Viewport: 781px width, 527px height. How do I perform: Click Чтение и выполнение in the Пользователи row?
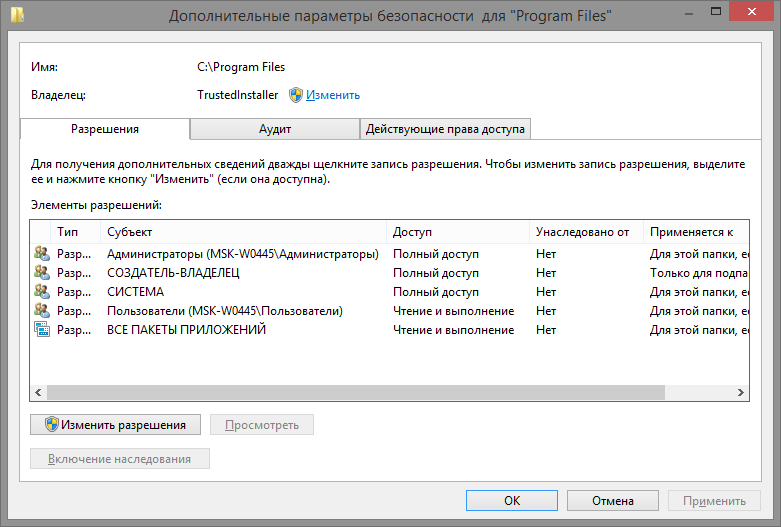(453, 311)
